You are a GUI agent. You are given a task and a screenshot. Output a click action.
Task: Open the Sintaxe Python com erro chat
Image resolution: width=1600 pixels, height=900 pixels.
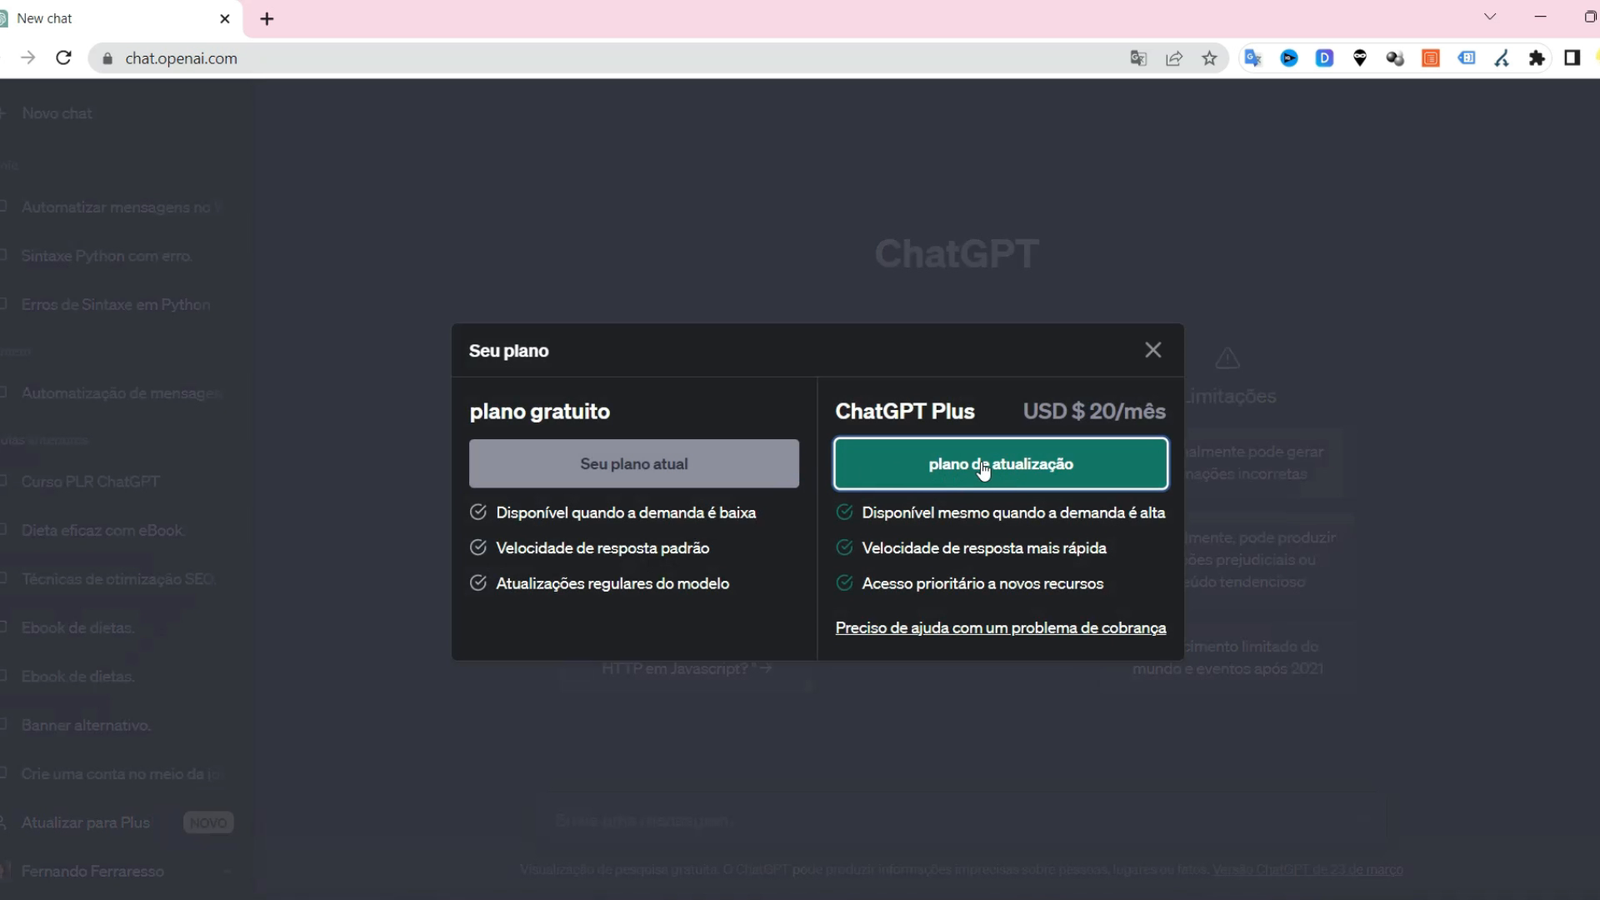pos(106,256)
